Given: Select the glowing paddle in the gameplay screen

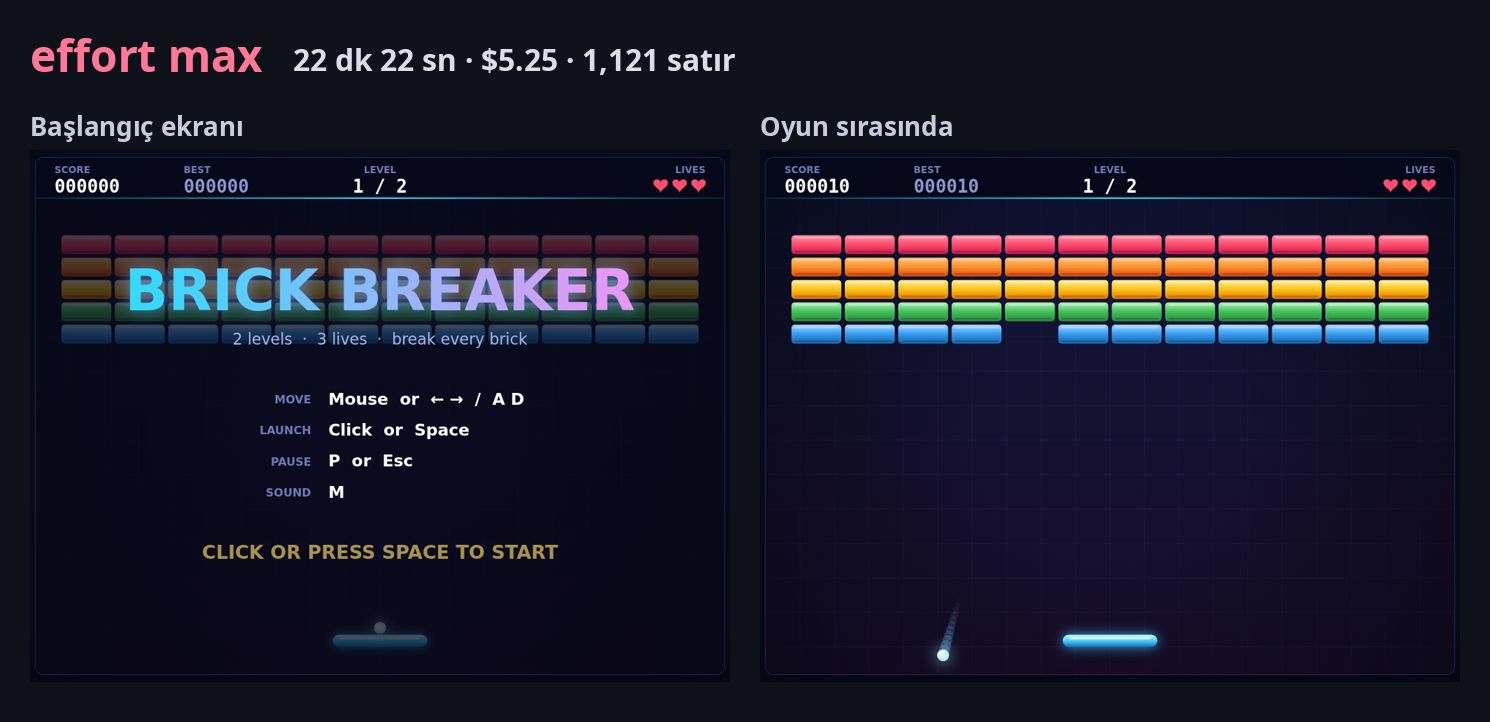Looking at the screenshot, I should point(1110,641).
